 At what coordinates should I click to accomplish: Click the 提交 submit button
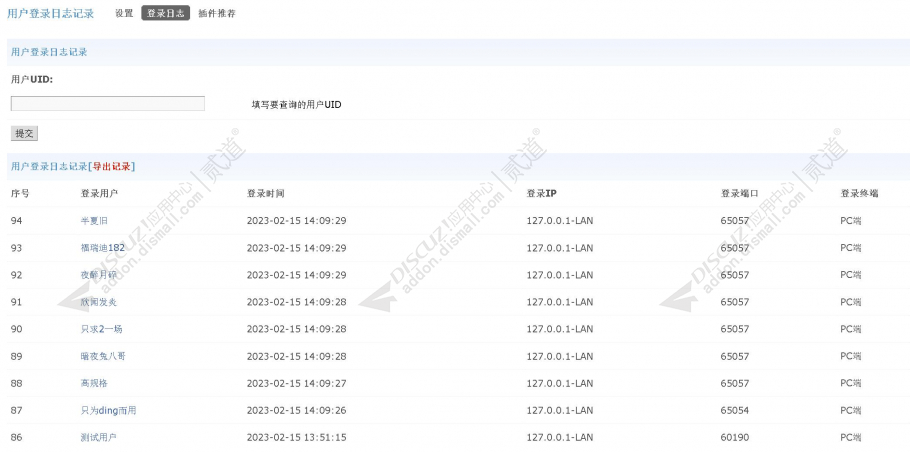(x=24, y=133)
